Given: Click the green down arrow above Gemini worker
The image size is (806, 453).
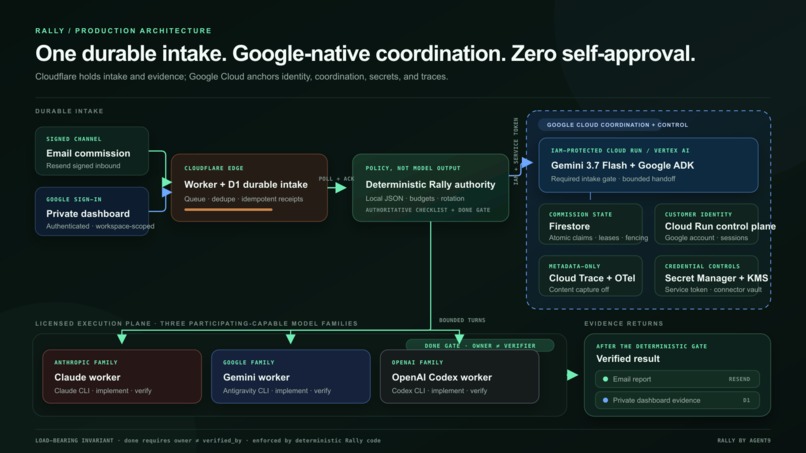Looking at the screenshot, I should 290,338.
